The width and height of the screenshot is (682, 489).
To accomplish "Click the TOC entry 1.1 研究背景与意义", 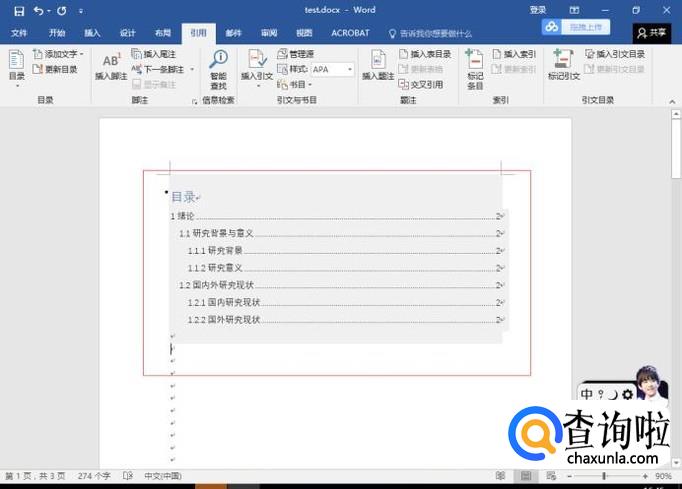I will pyautogui.click(x=341, y=234).
